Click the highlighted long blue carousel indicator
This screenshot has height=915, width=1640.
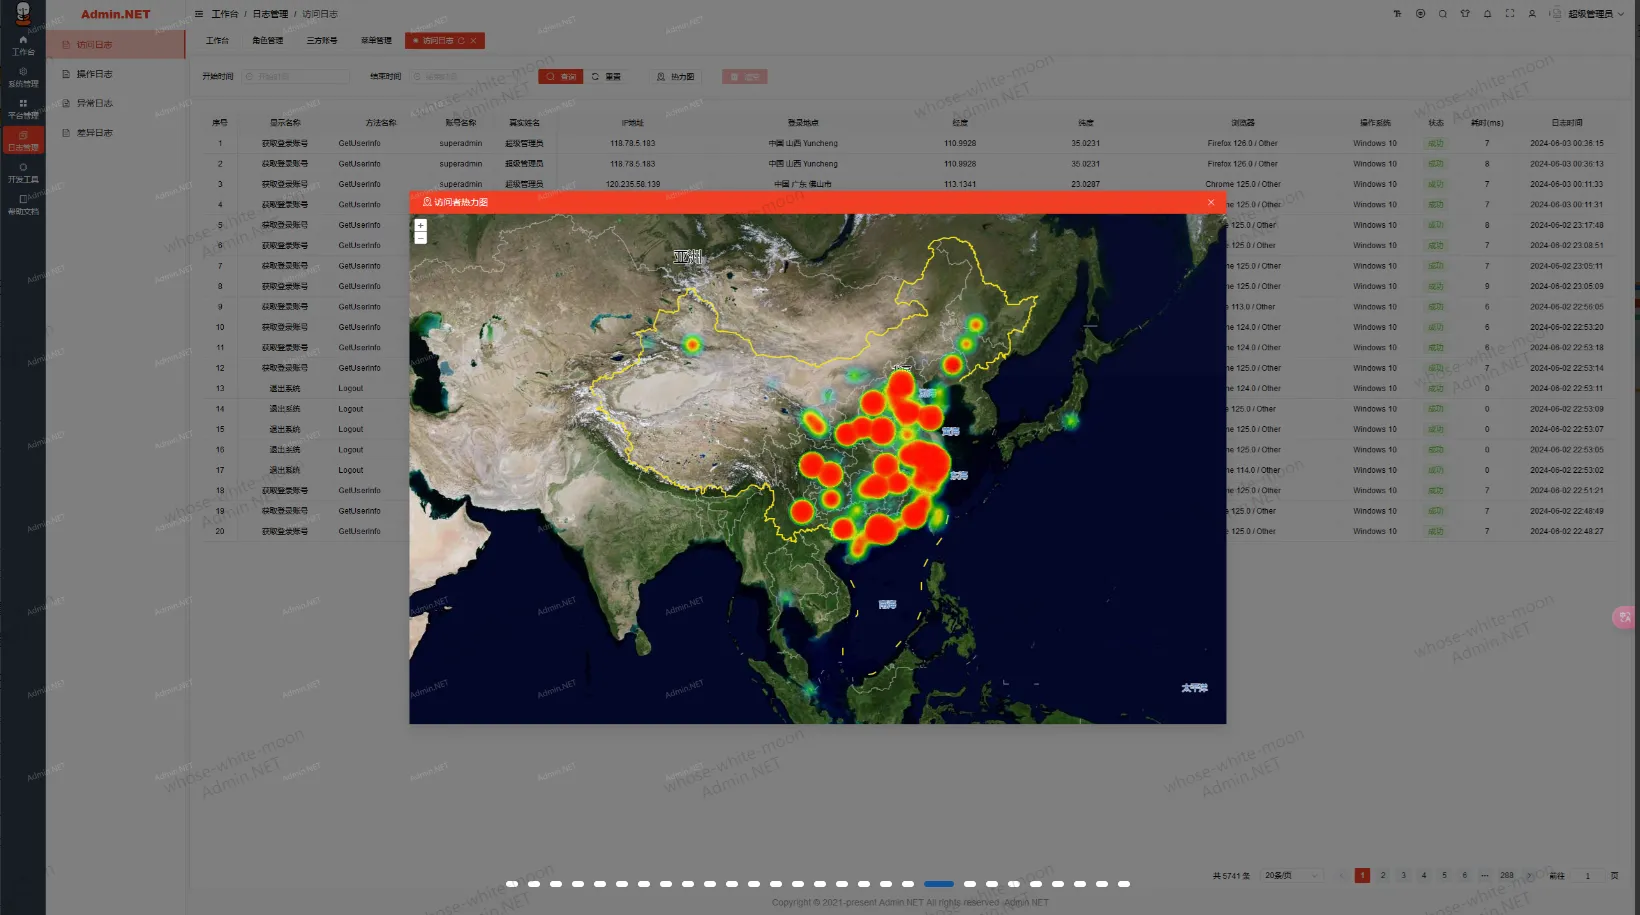(x=938, y=884)
